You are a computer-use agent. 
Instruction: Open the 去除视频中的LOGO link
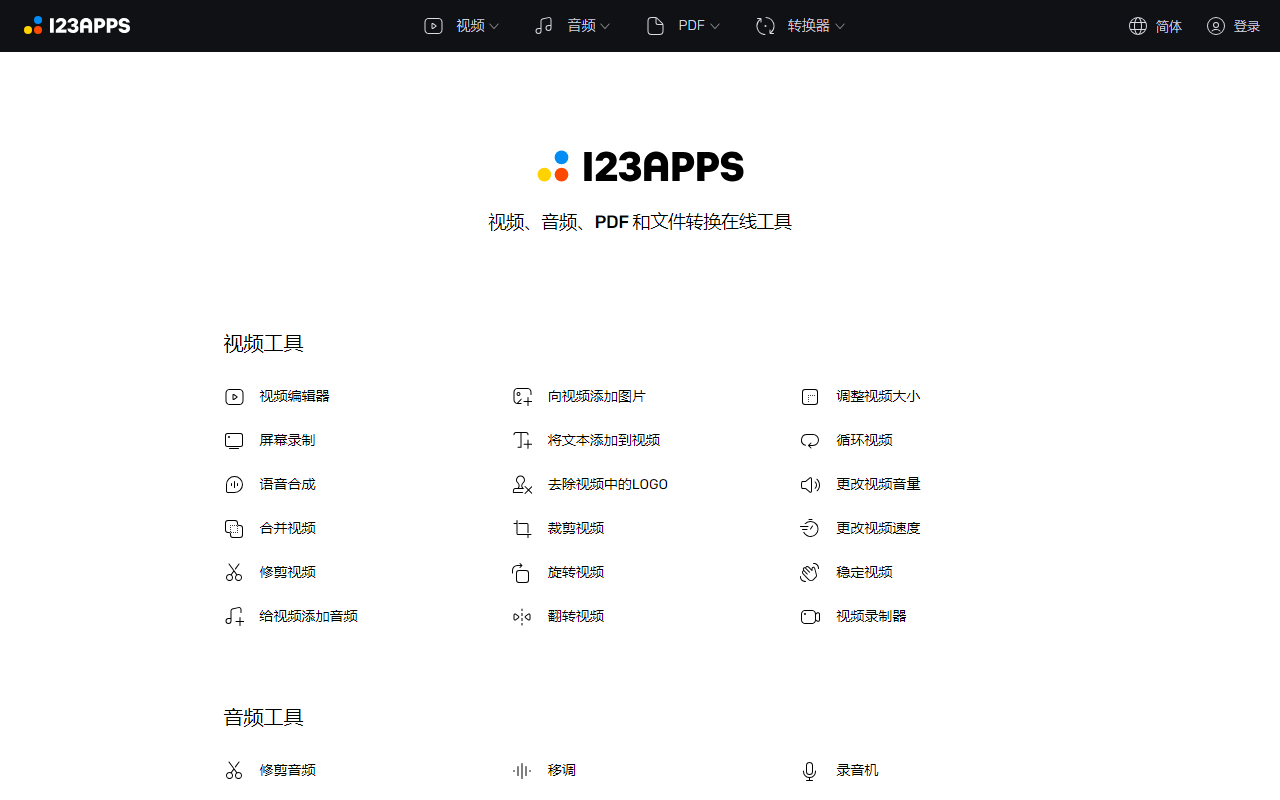[x=608, y=485]
